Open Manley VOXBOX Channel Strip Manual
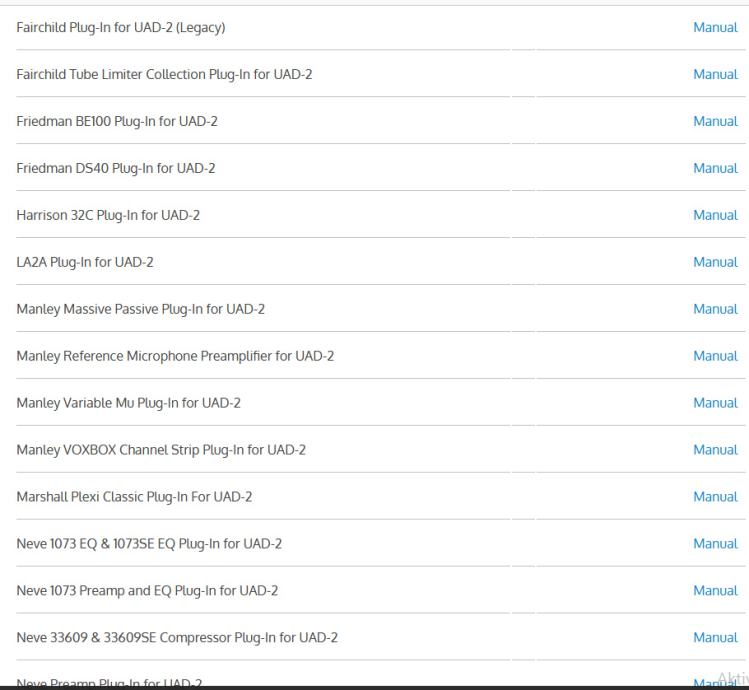 [x=715, y=450]
